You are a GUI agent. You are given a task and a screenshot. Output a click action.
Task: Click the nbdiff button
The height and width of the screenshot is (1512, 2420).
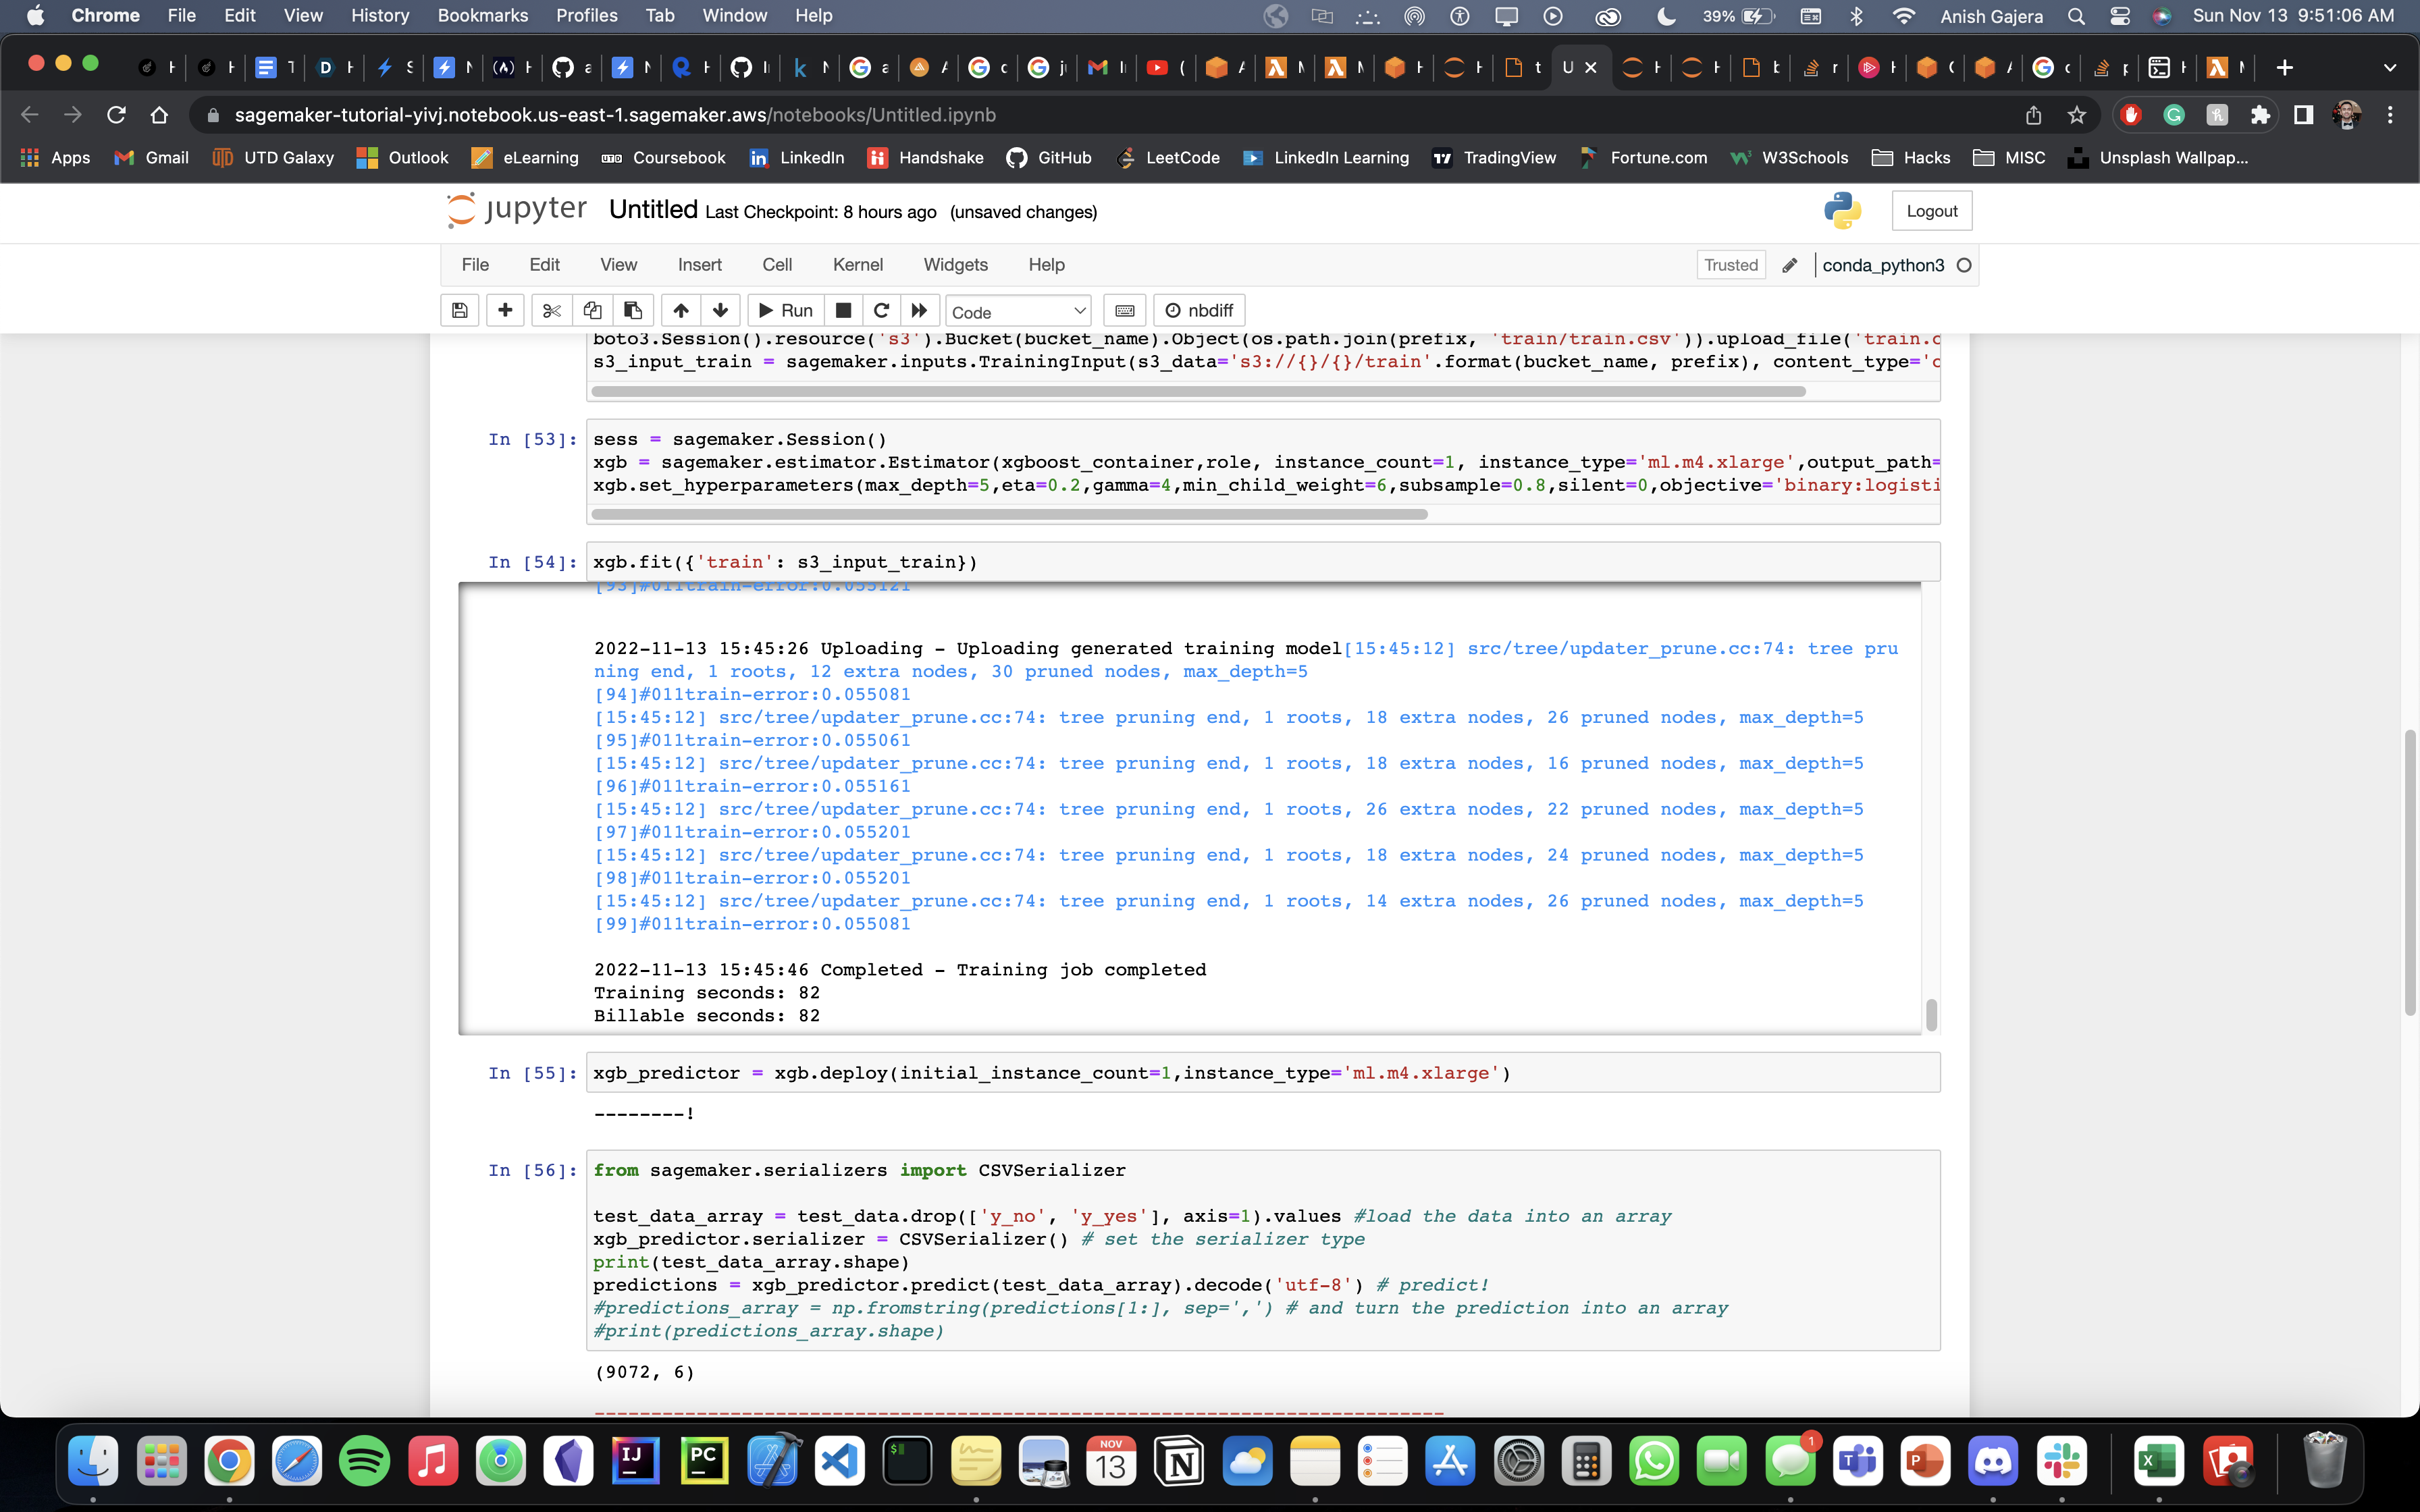coord(1198,310)
